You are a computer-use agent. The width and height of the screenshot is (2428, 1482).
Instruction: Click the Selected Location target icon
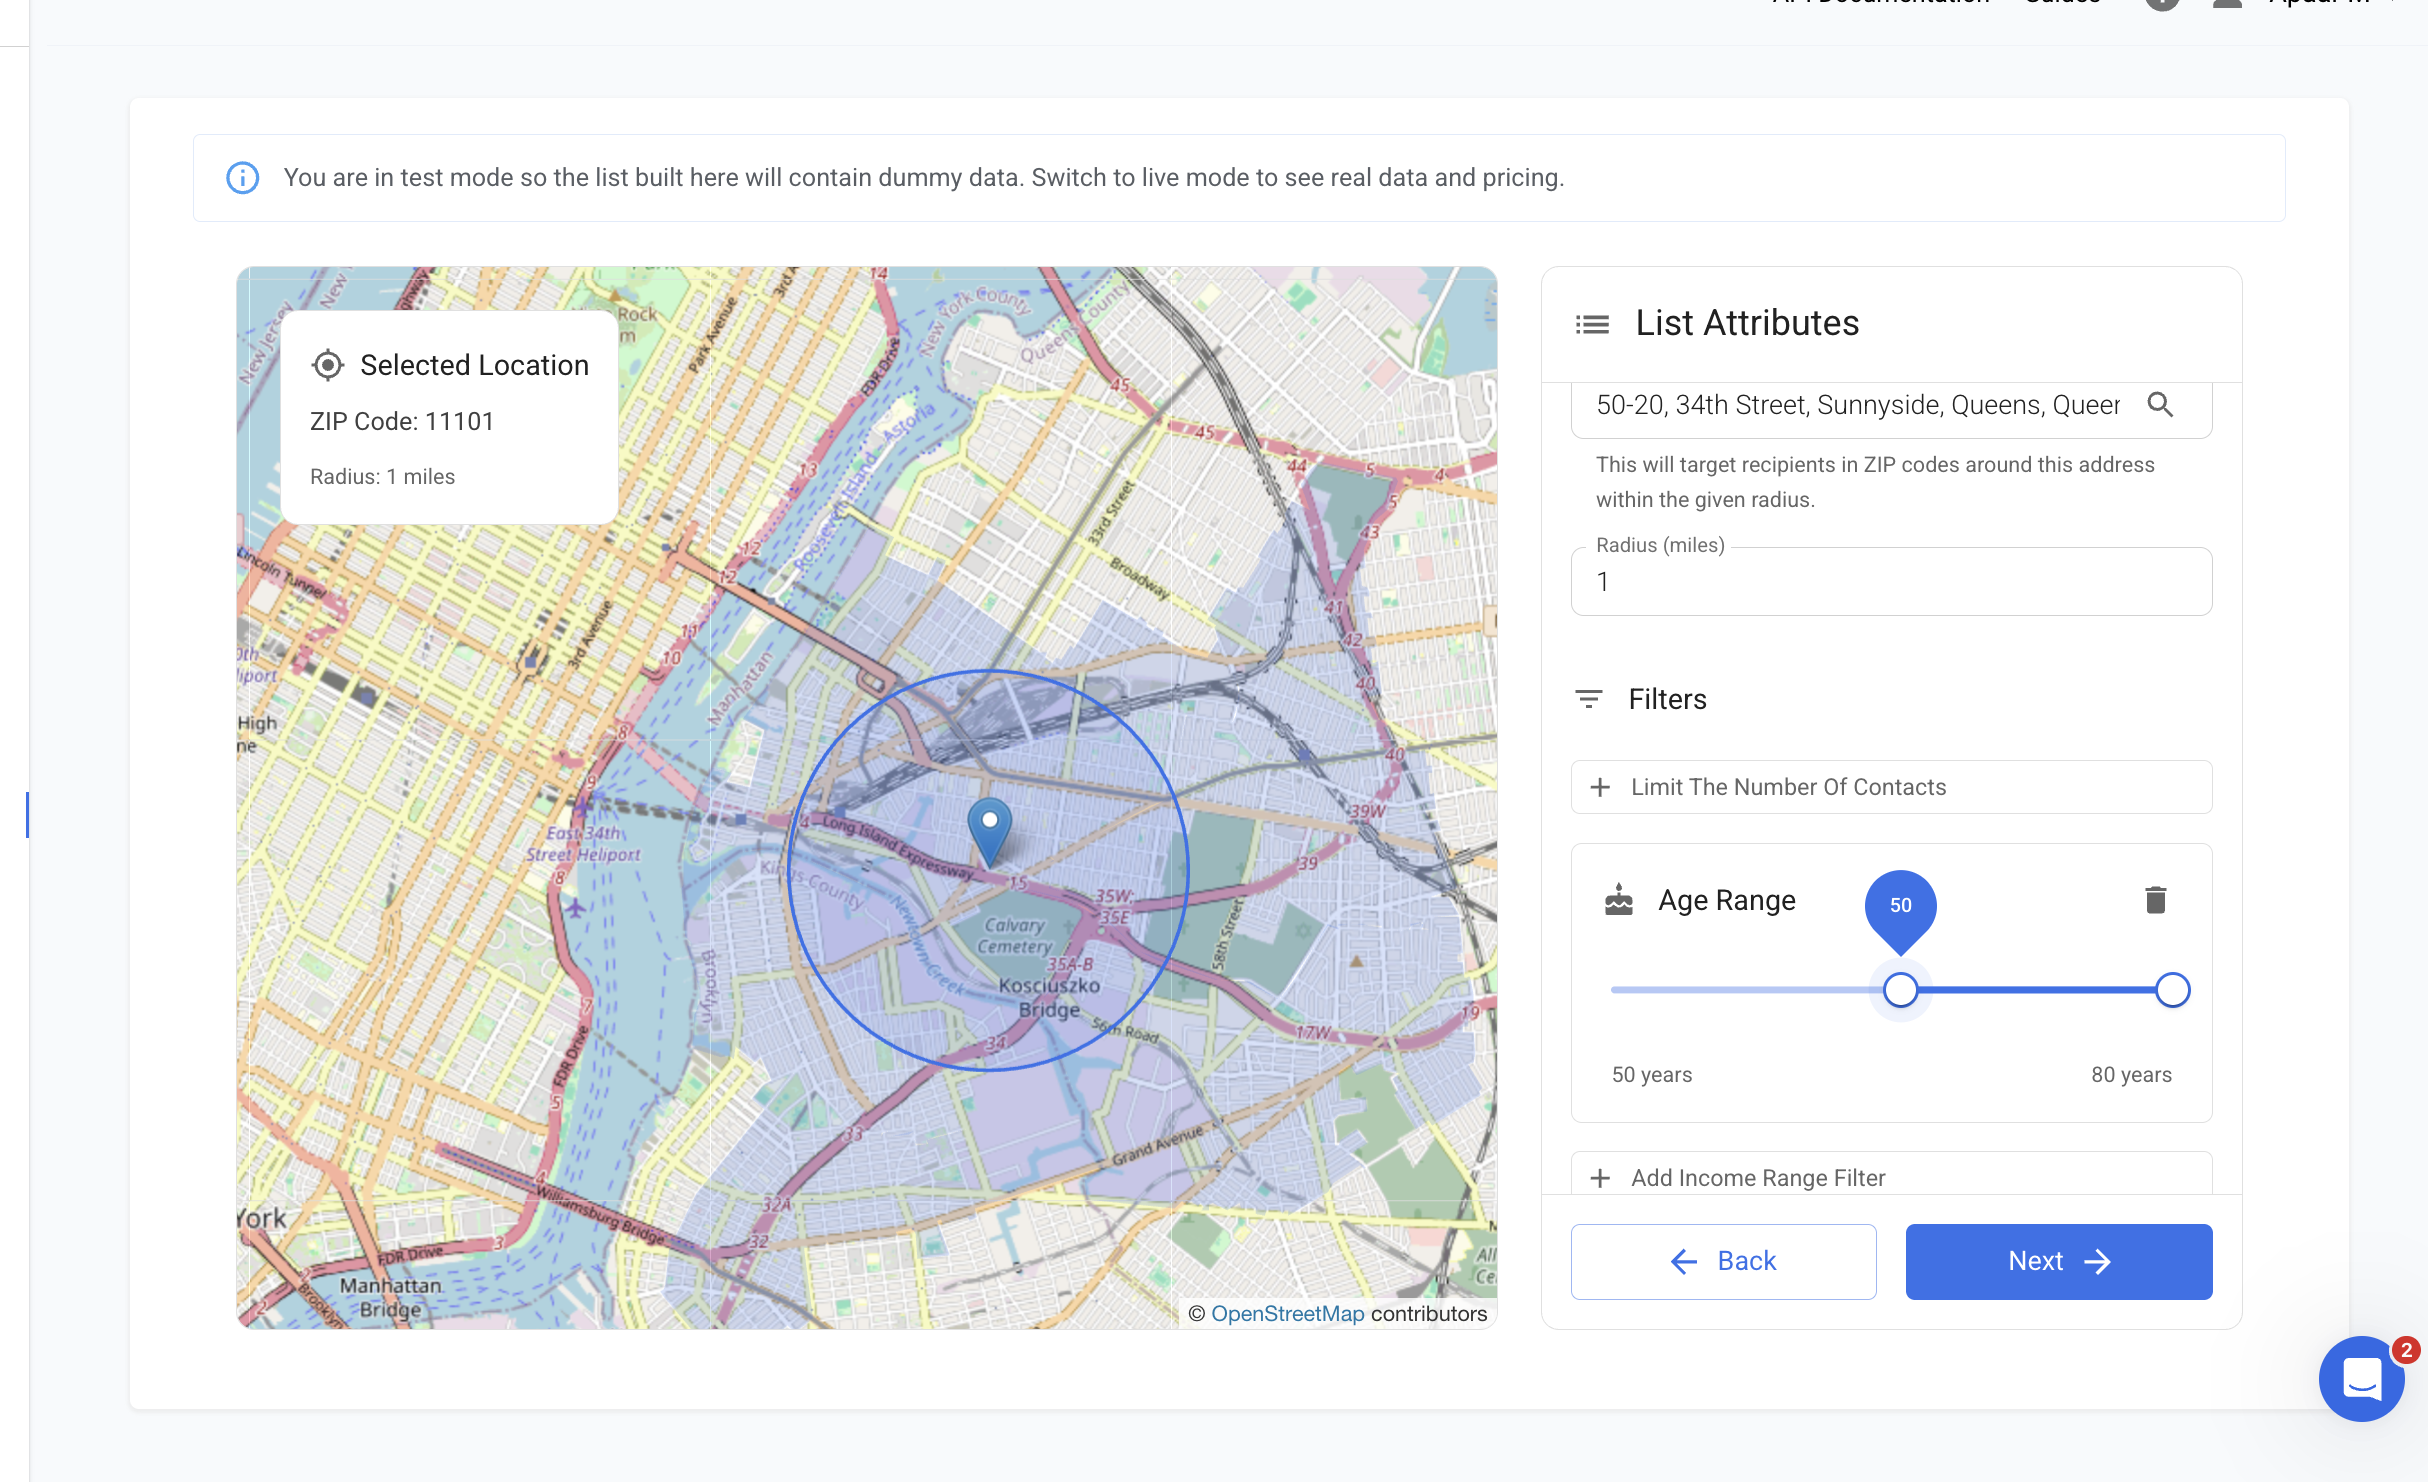[328, 365]
